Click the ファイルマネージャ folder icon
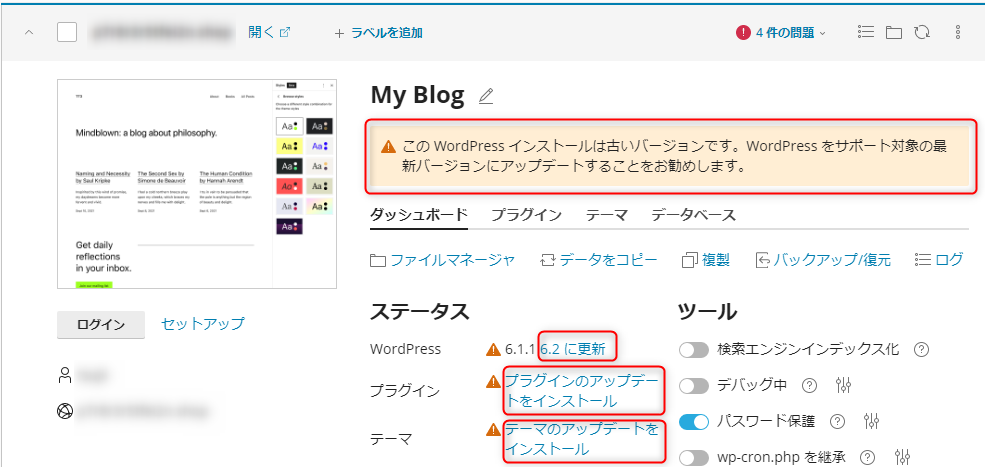985x467 pixels. click(378, 260)
